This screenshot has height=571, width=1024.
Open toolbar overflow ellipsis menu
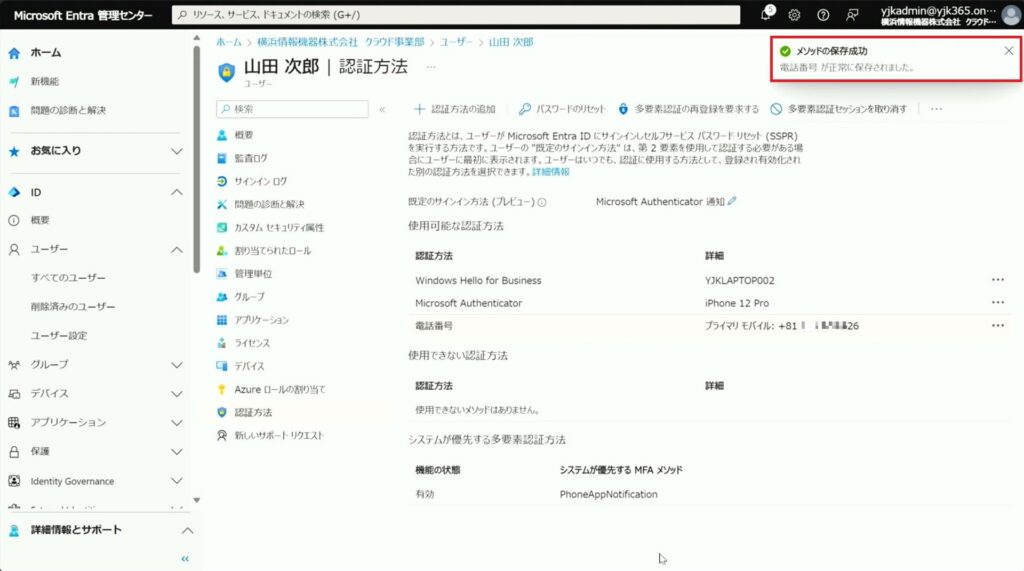pos(936,109)
